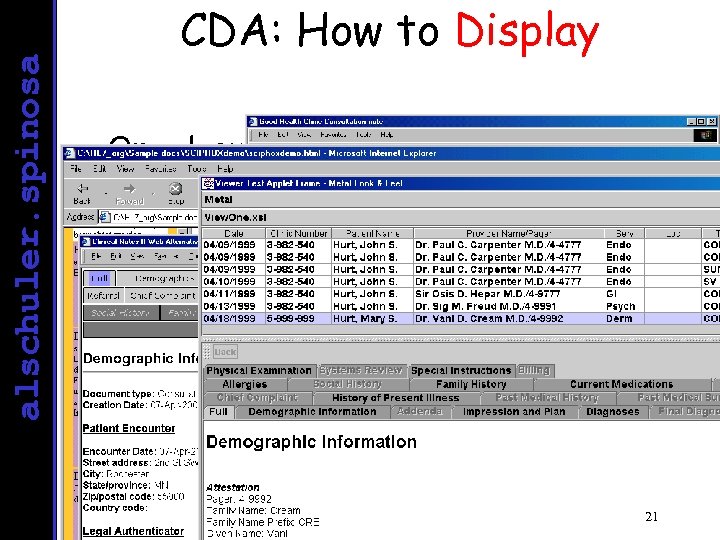Click the Internet Explorer title bar icon
This screenshot has width=720, height=540.
(x=69, y=153)
